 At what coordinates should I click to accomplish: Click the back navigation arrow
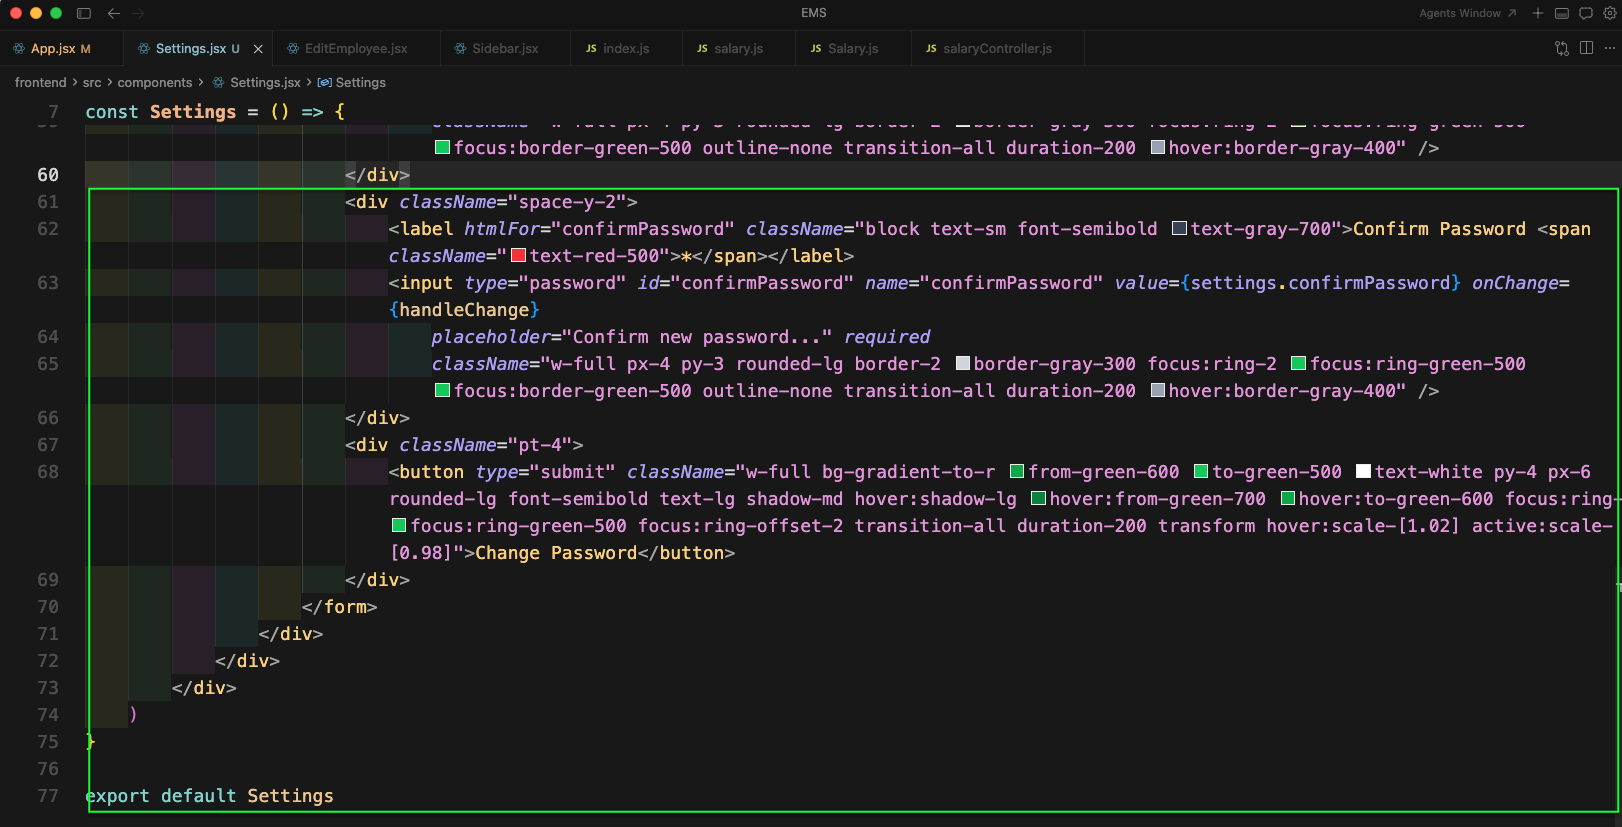pyautogui.click(x=114, y=13)
